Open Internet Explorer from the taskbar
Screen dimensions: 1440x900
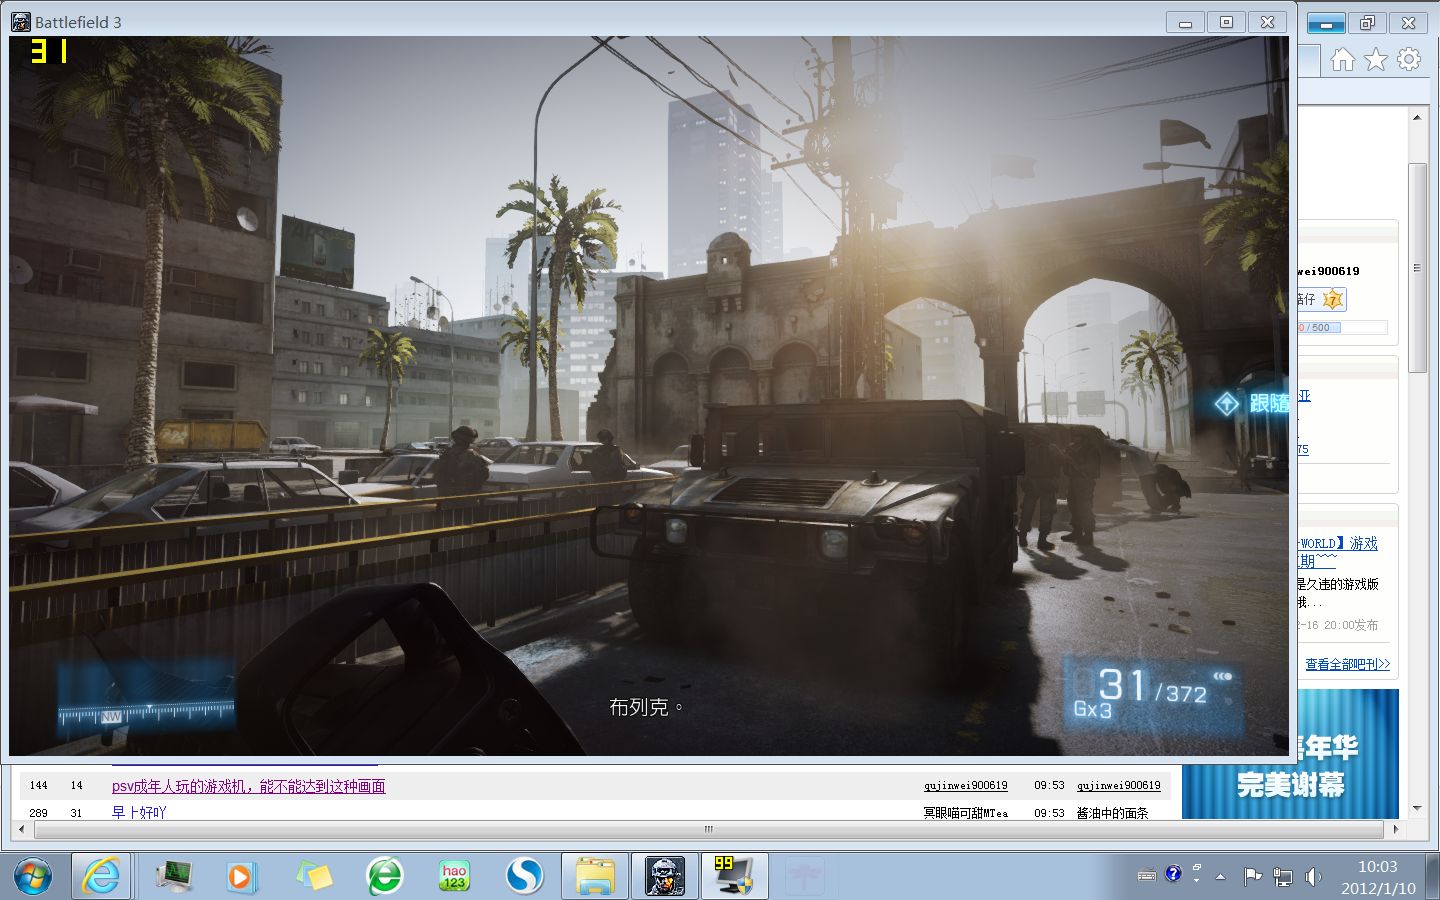pos(101,877)
